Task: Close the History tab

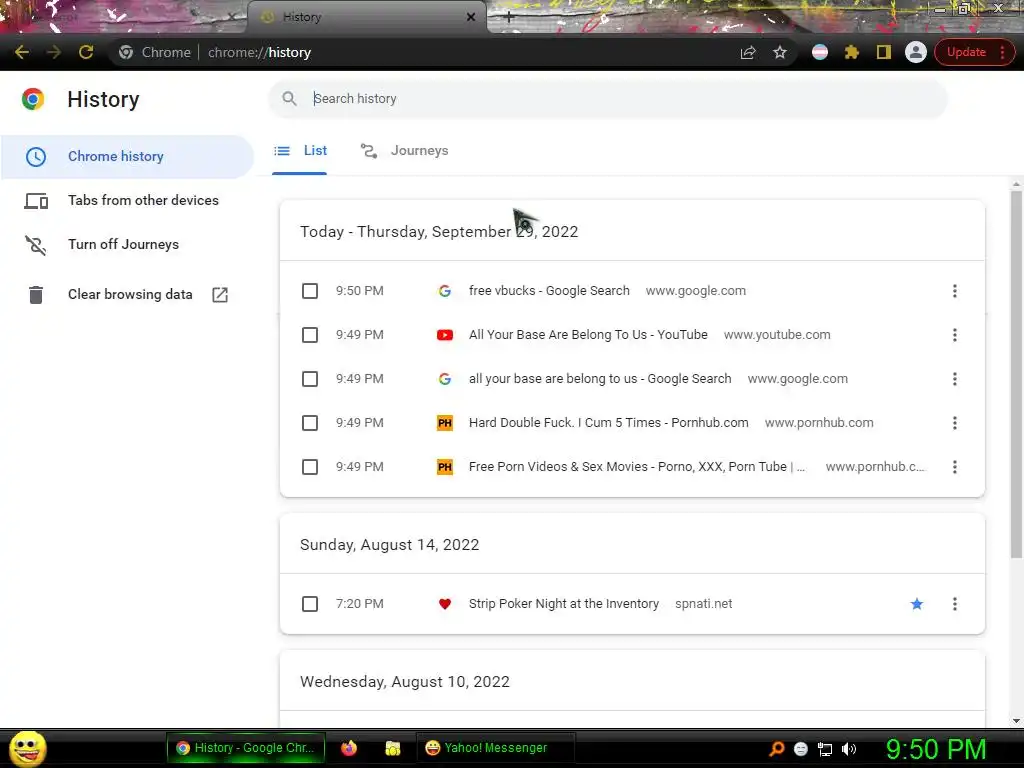Action: point(471,18)
